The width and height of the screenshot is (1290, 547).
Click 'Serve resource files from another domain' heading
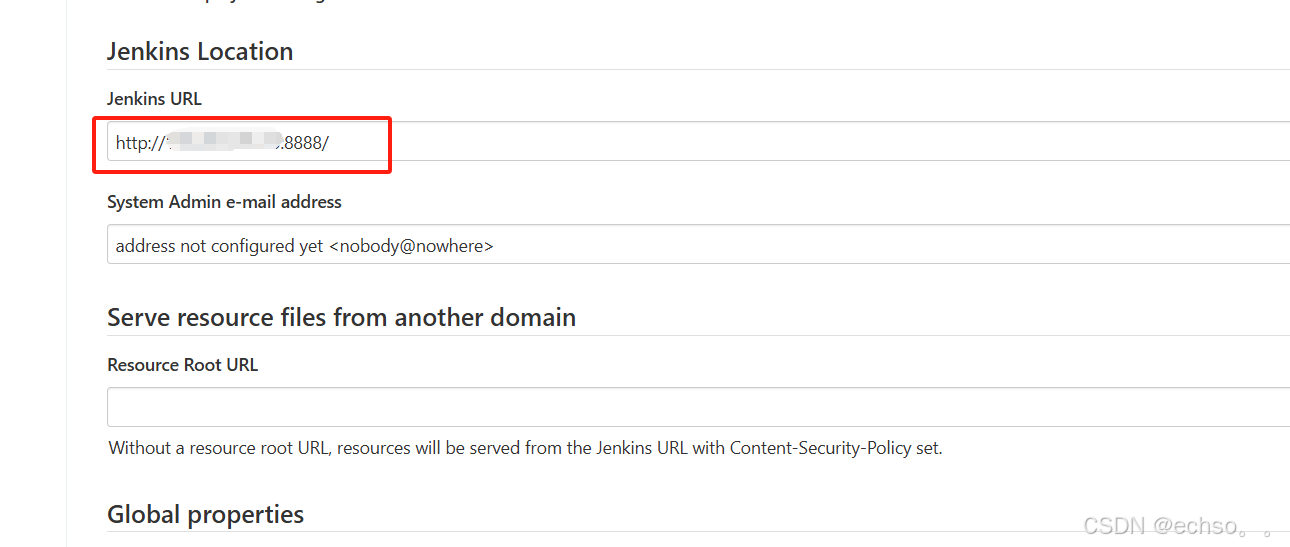341,317
